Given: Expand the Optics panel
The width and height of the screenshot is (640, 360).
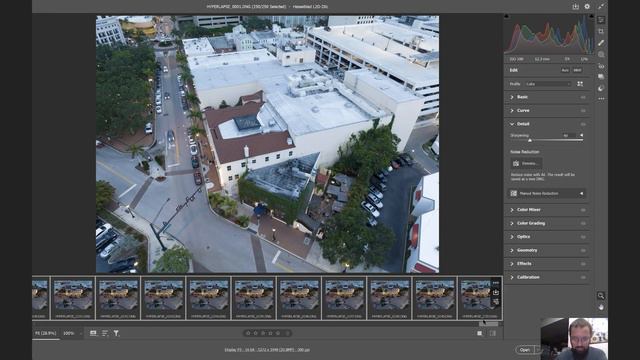Looking at the screenshot, I should point(512,237).
